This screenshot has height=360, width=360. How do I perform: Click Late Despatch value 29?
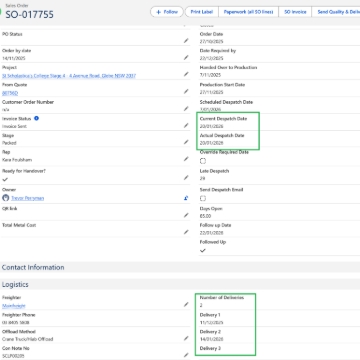(x=202, y=178)
